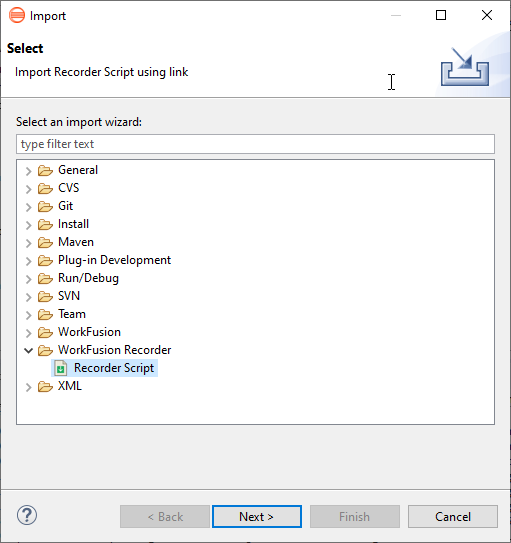
Task: Click the XML folder icon
Action: (x=45, y=386)
